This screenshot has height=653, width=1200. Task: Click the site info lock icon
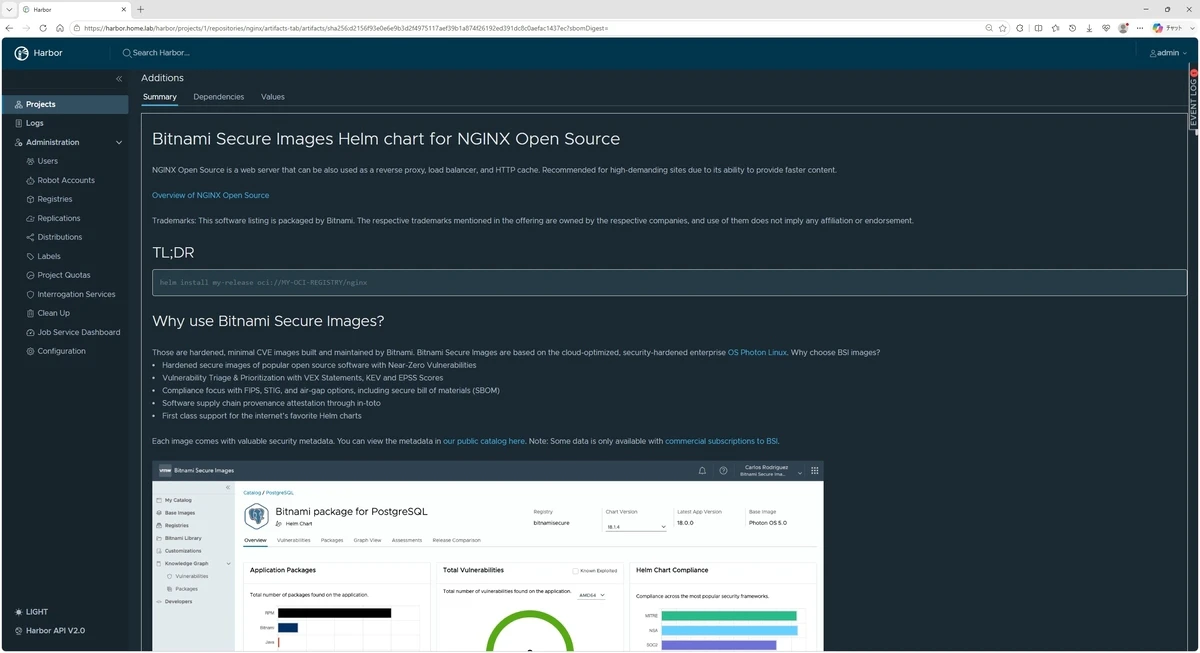(x=77, y=28)
